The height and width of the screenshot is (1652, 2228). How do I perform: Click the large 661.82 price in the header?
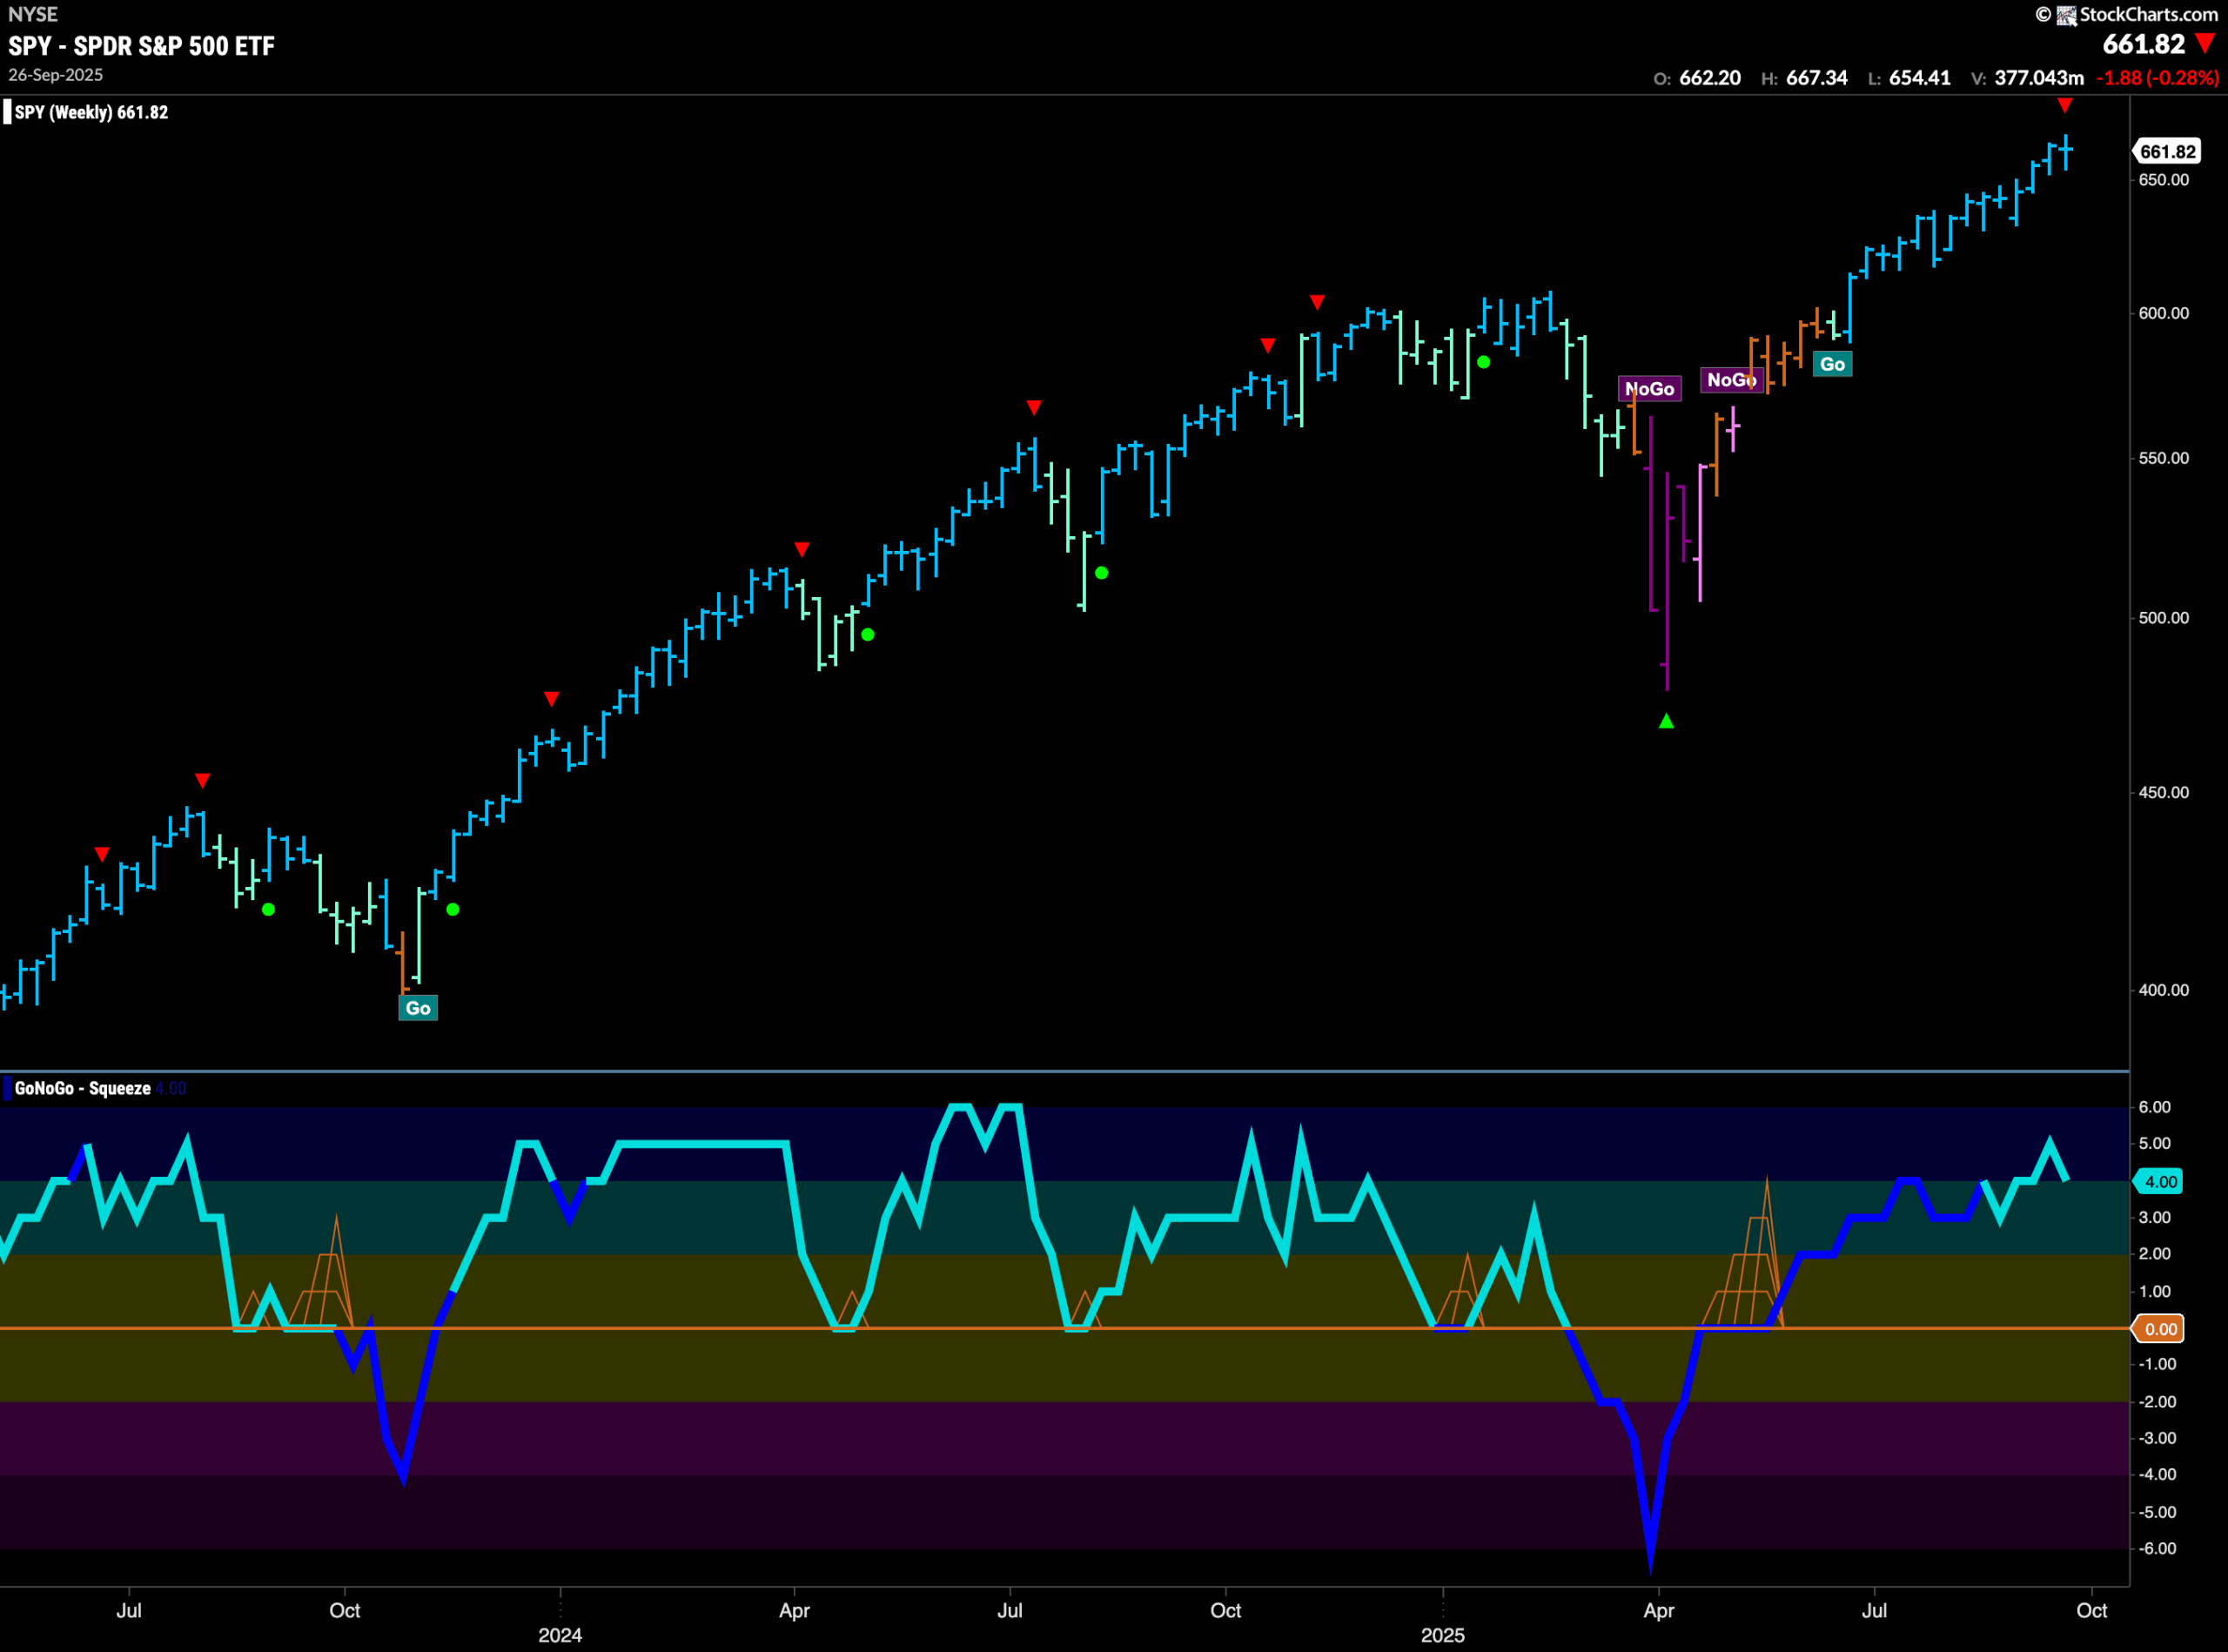tap(2144, 44)
